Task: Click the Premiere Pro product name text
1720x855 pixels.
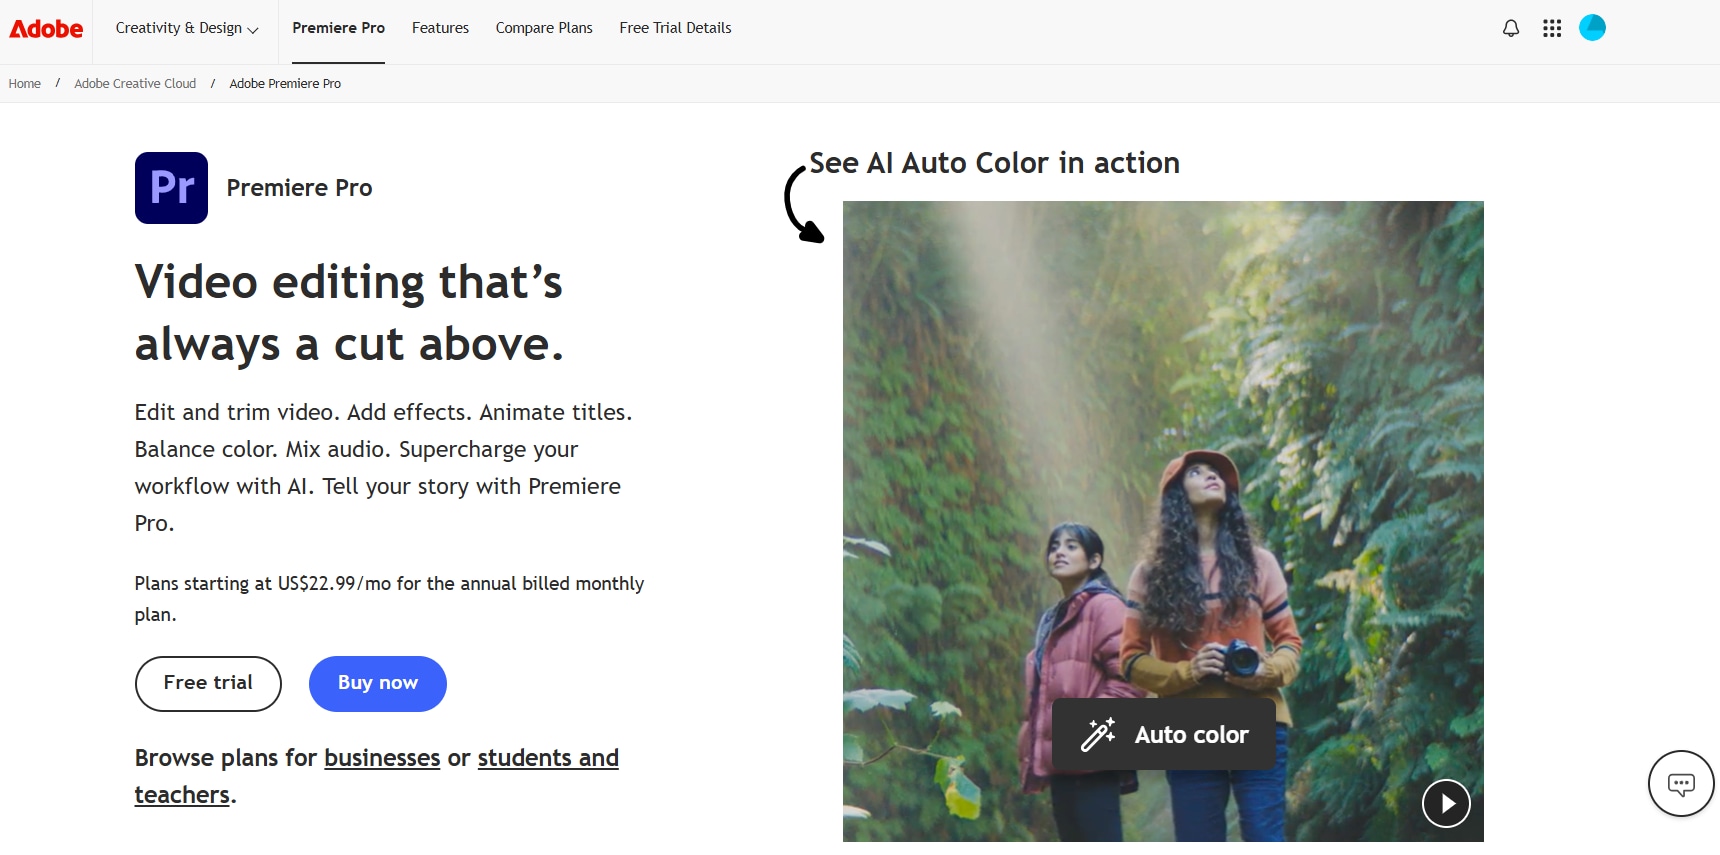Action: point(299,188)
